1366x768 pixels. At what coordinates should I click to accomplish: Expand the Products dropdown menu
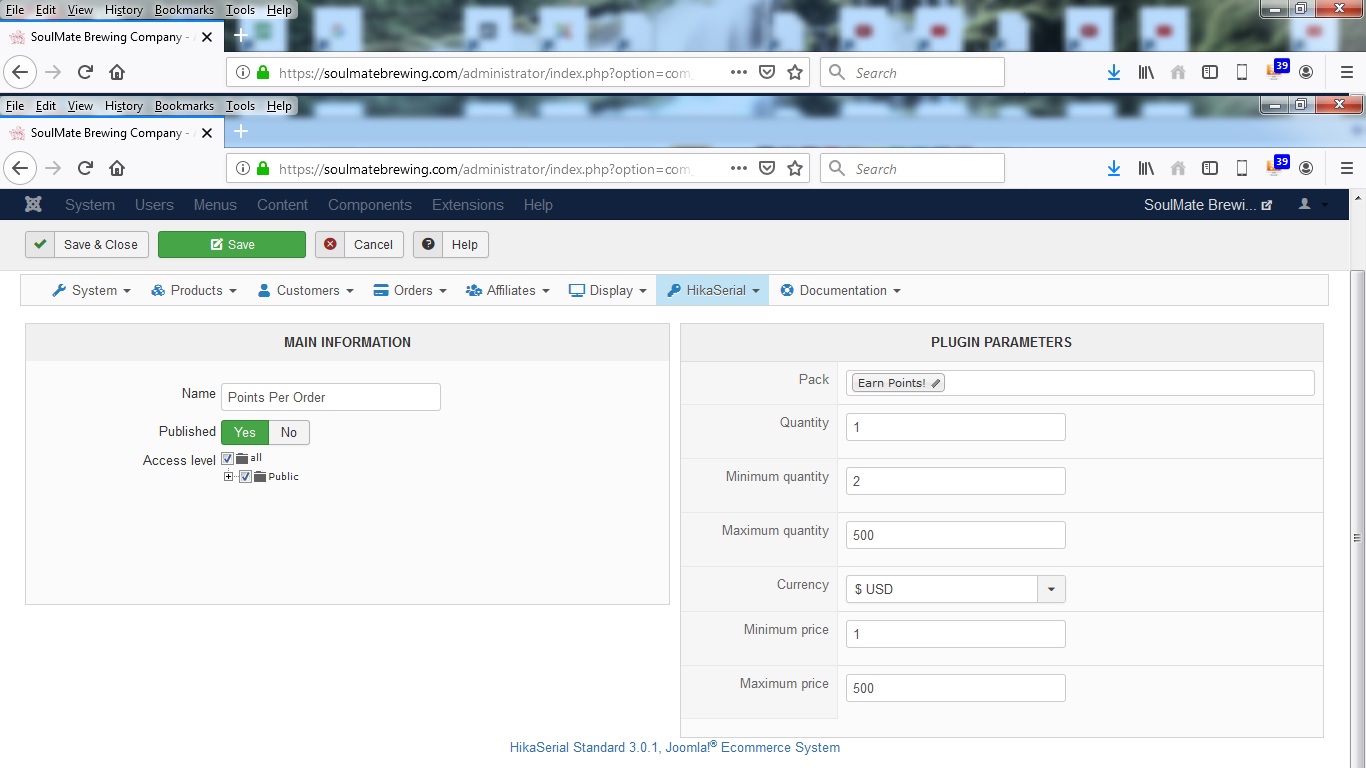[x=194, y=290]
